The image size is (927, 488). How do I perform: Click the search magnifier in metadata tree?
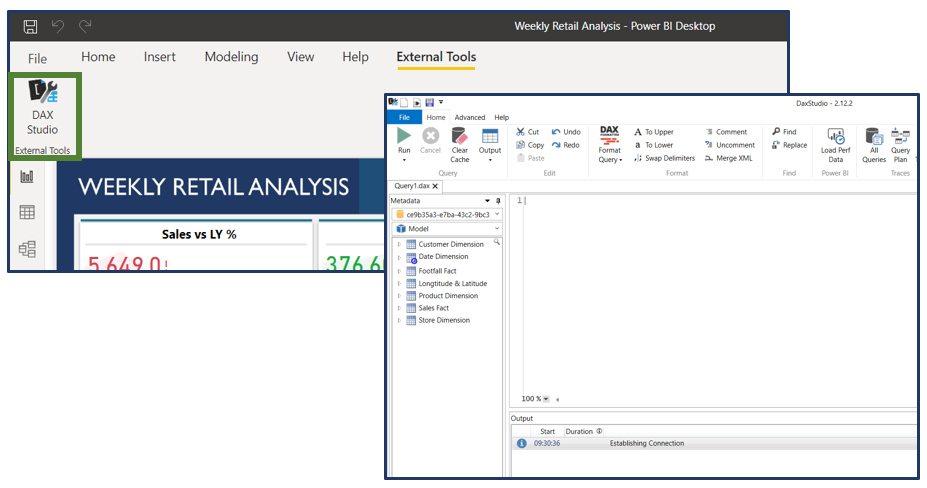(497, 242)
